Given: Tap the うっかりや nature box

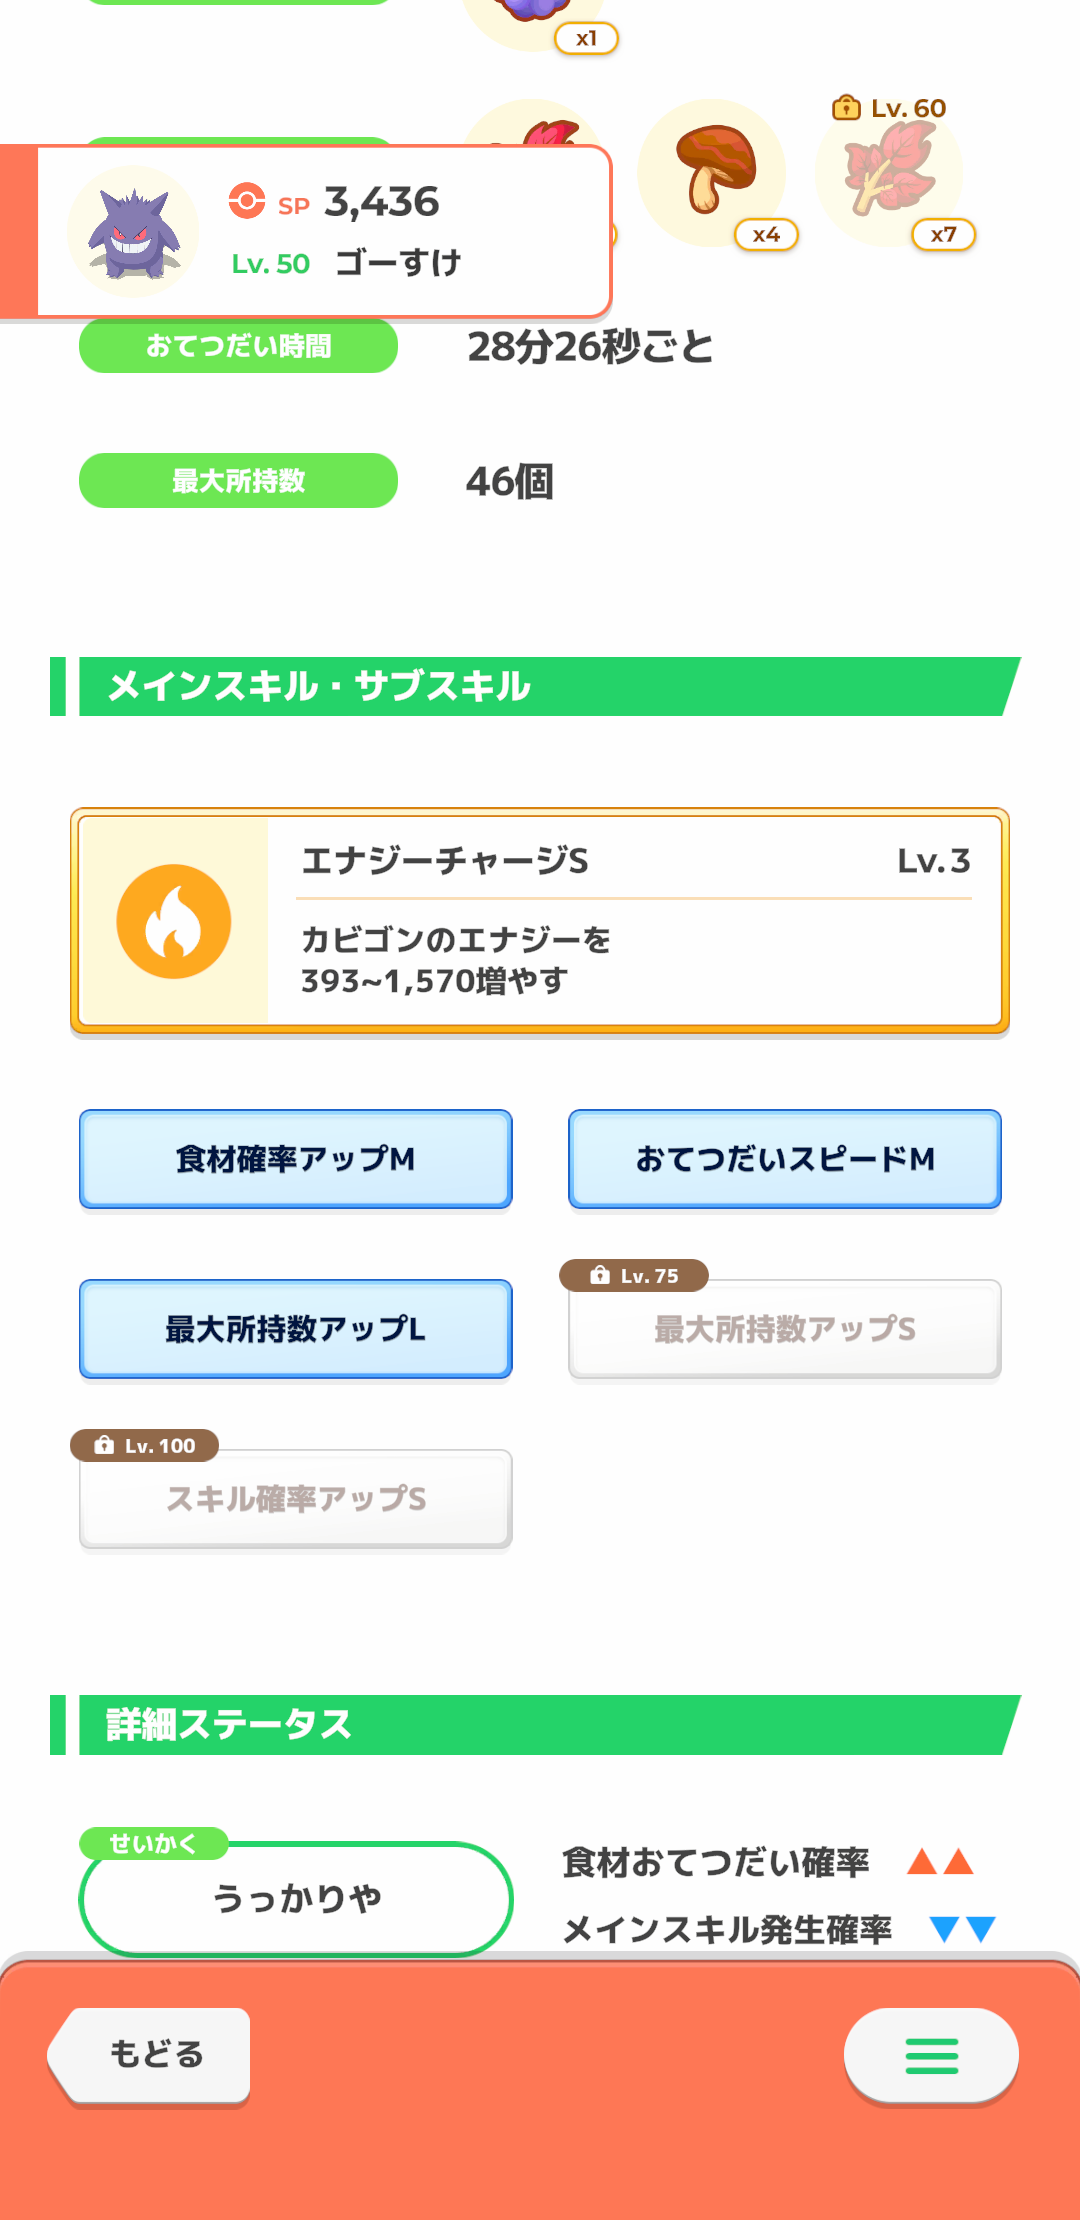Looking at the screenshot, I should [x=296, y=1898].
